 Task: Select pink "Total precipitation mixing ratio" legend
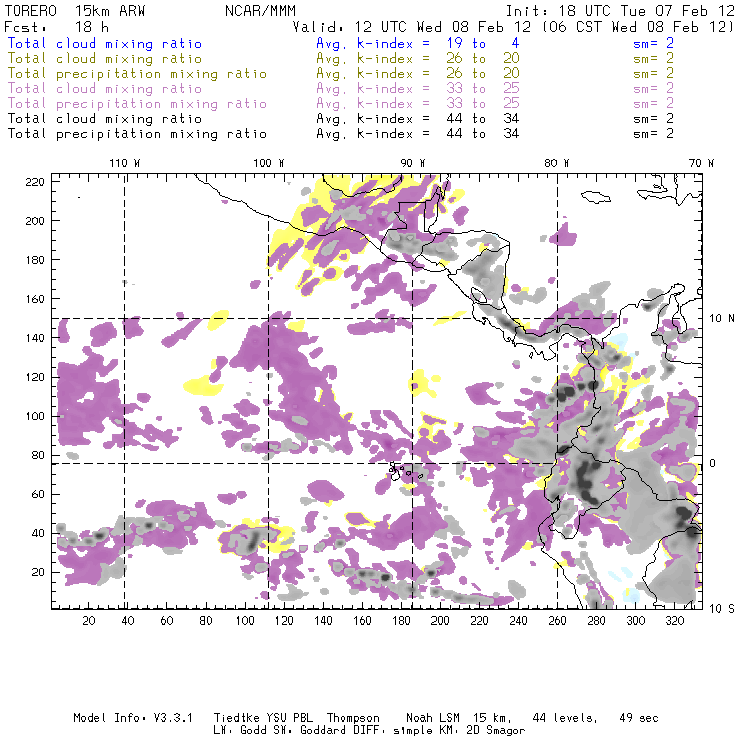pos(137,104)
